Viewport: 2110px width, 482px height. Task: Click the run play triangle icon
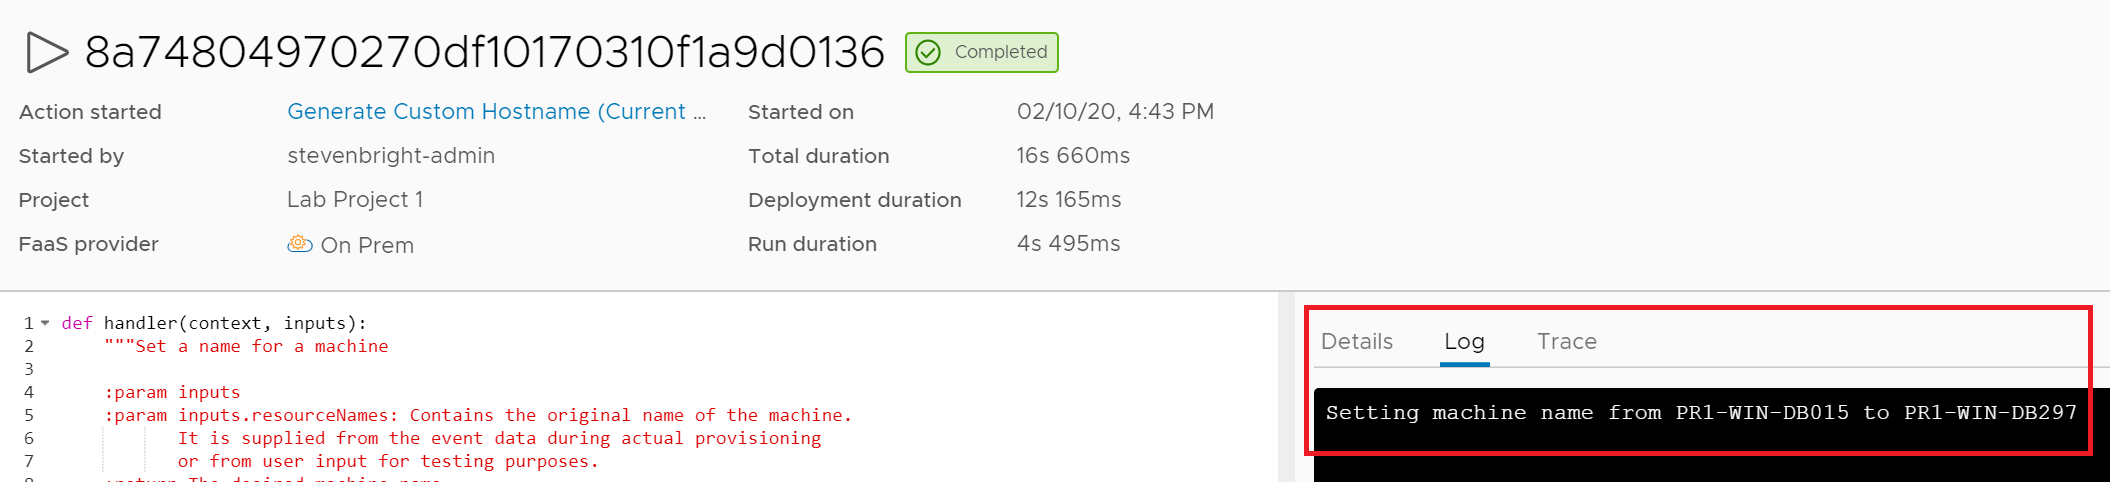click(x=46, y=53)
